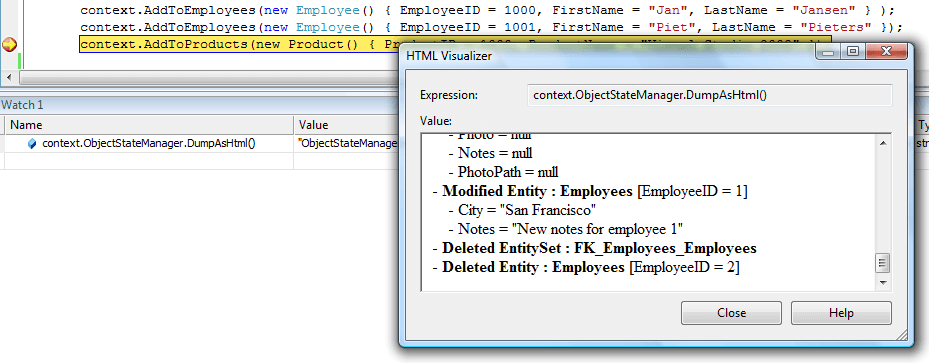
Task: Click the "ObjectStateManage" value cell
Action: pos(347,143)
